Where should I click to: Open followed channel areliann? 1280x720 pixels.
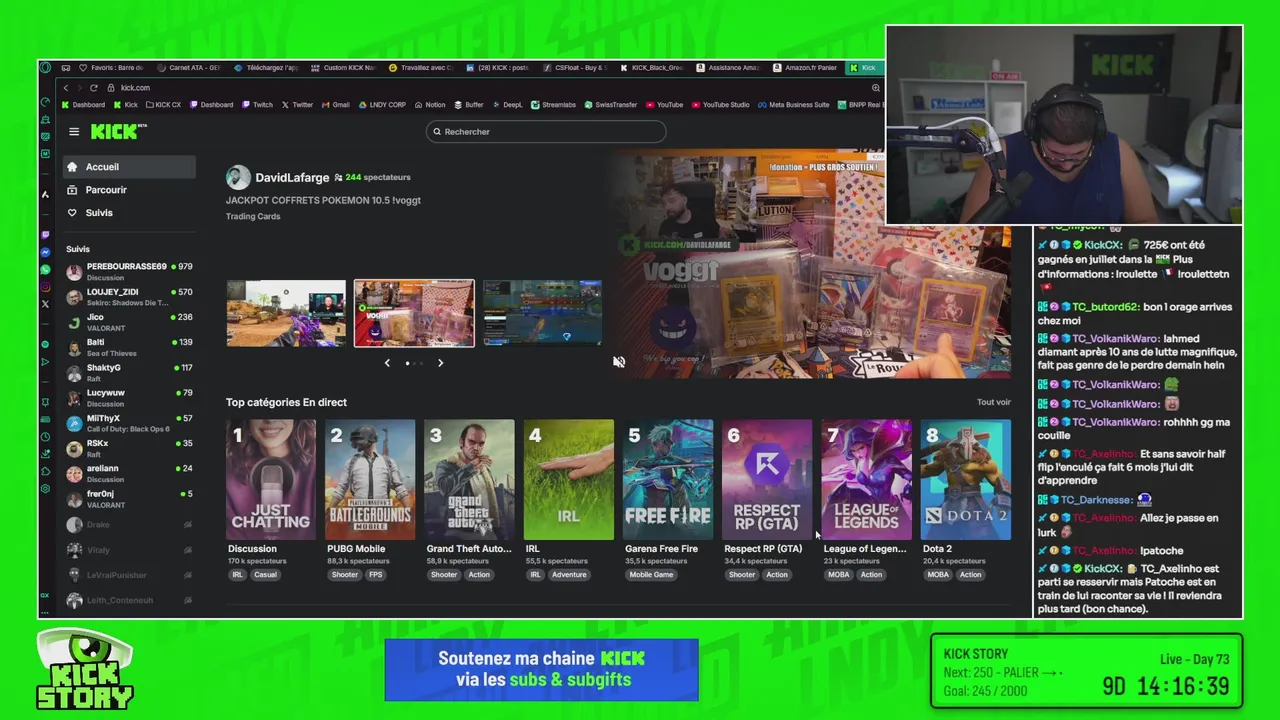tap(128, 473)
